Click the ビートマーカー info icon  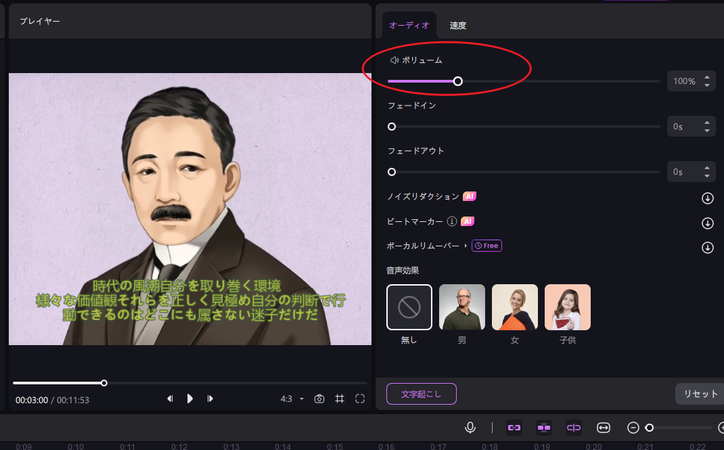click(452, 222)
